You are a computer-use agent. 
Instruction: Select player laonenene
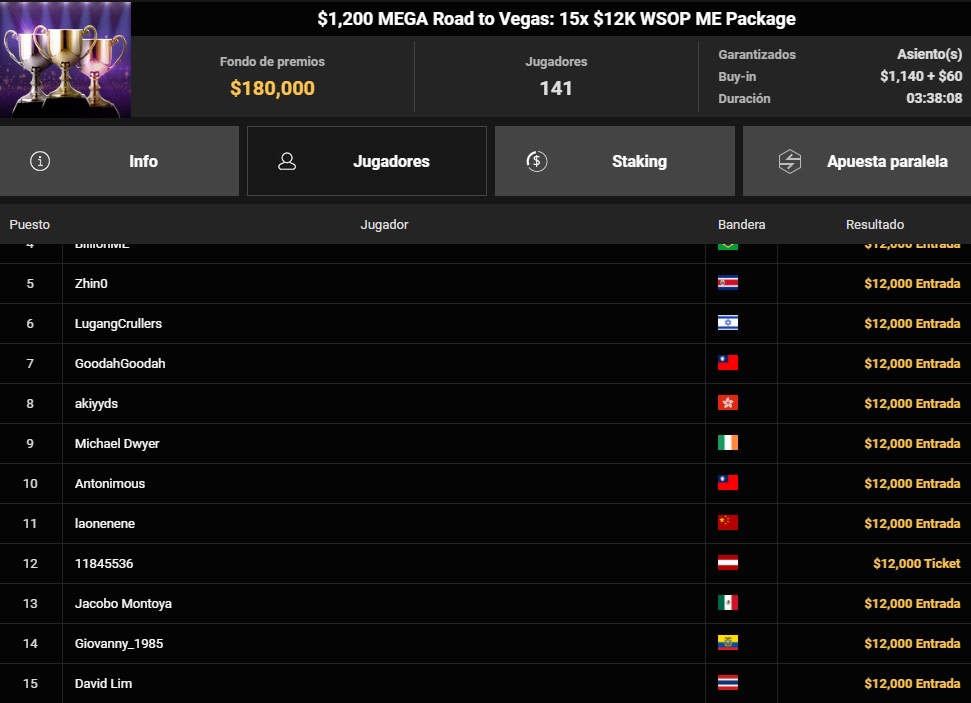[105, 523]
